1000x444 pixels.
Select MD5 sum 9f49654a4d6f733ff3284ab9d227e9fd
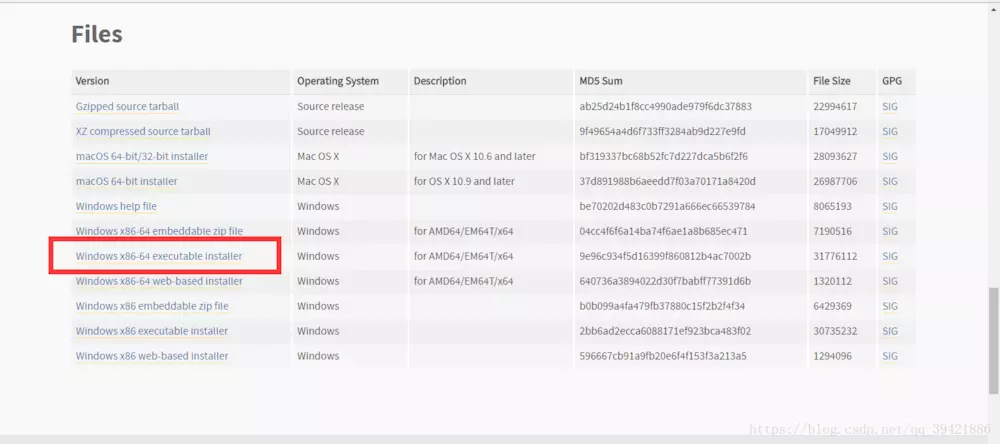(662, 131)
